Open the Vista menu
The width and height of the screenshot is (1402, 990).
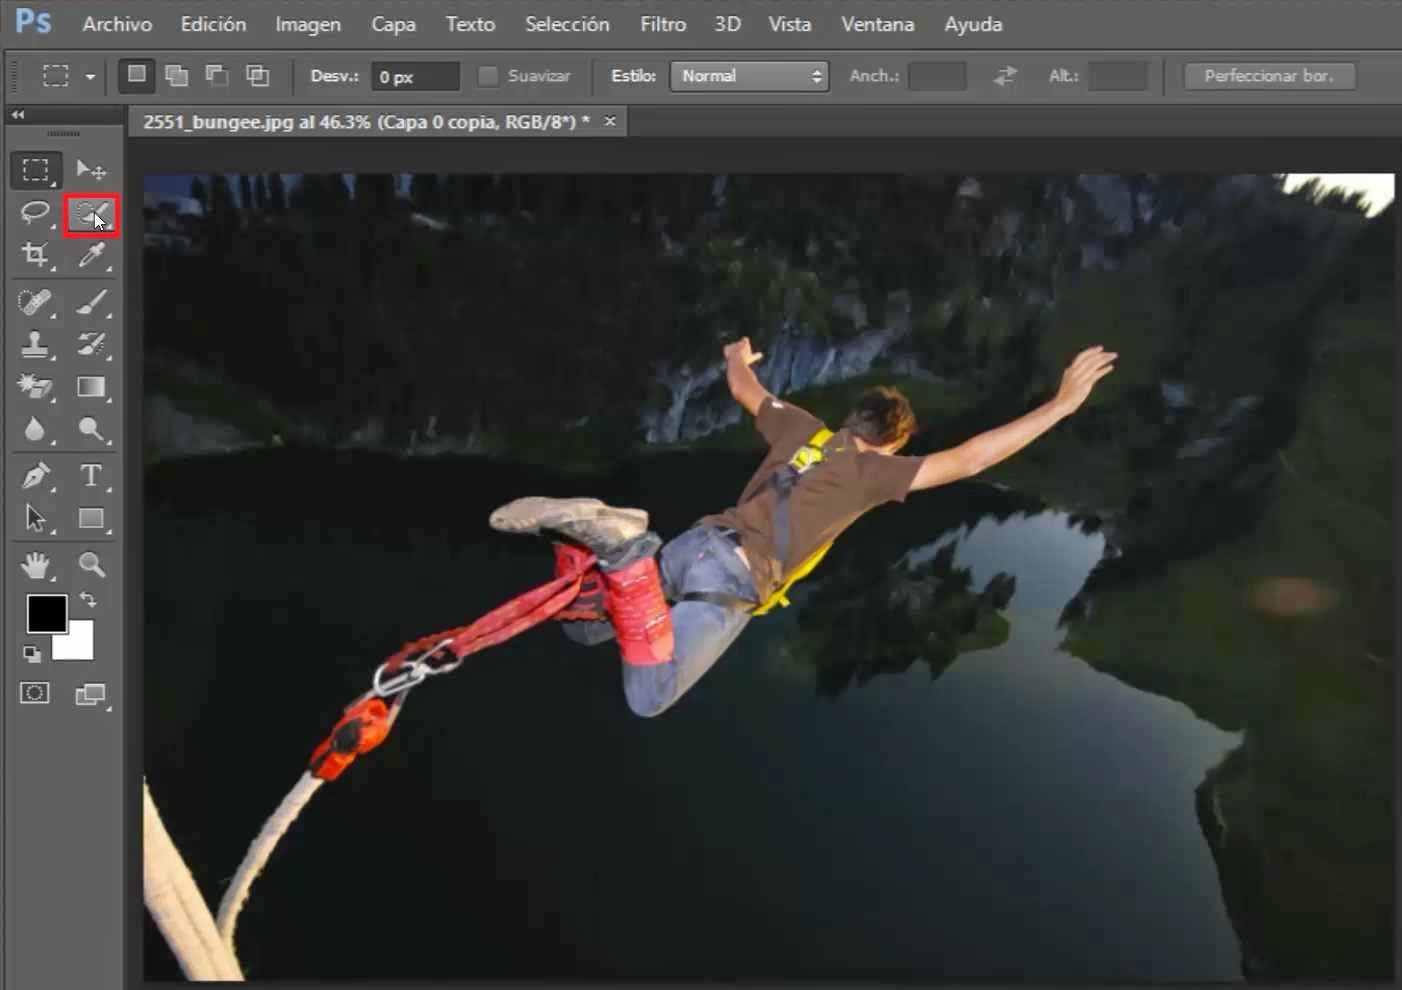tap(789, 24)
